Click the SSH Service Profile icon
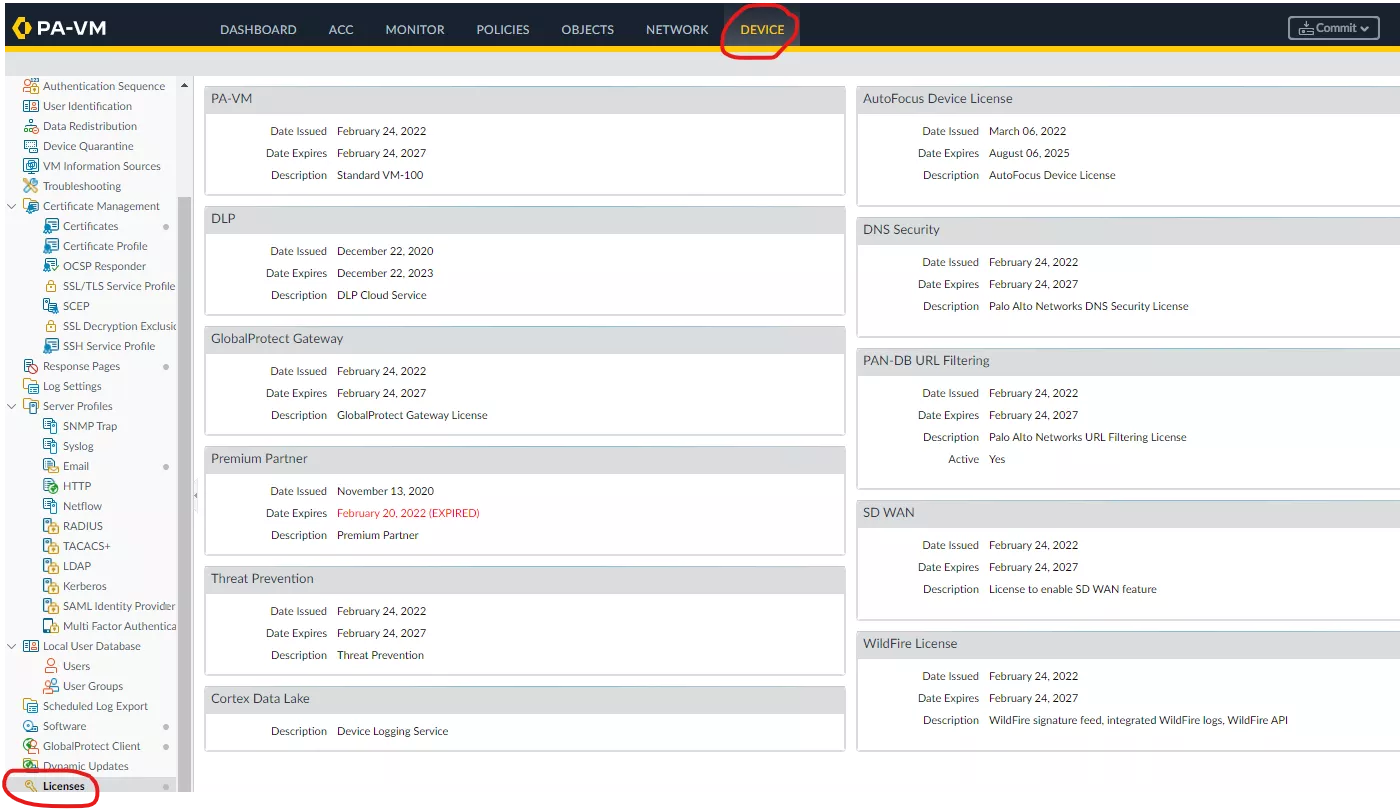 (x=51, y=346)
